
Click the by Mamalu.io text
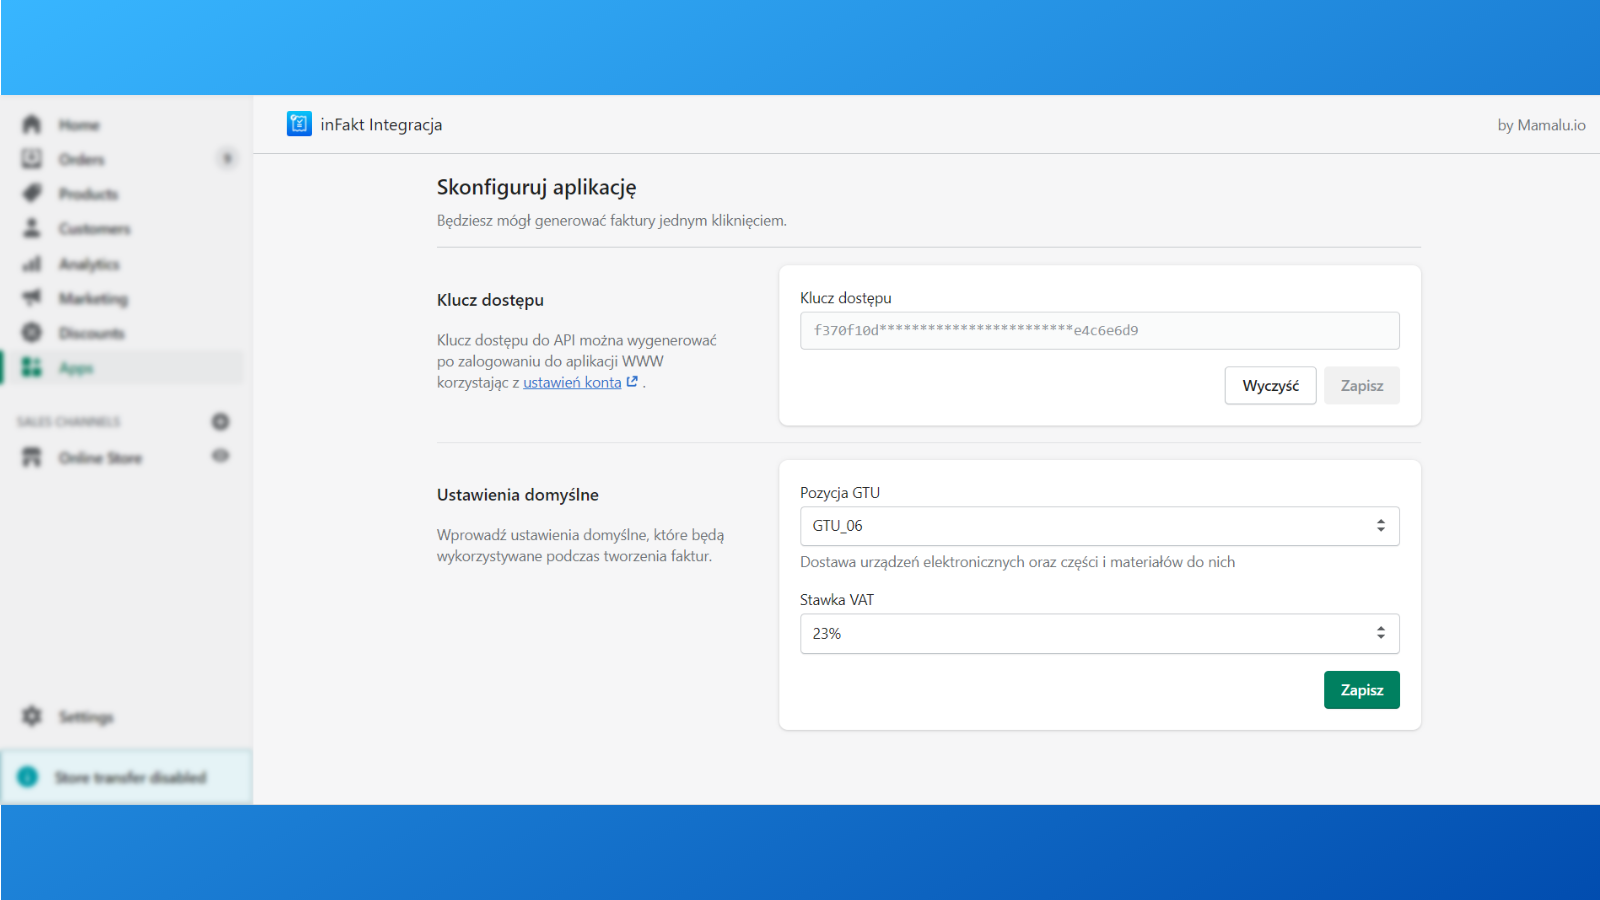1541,125
